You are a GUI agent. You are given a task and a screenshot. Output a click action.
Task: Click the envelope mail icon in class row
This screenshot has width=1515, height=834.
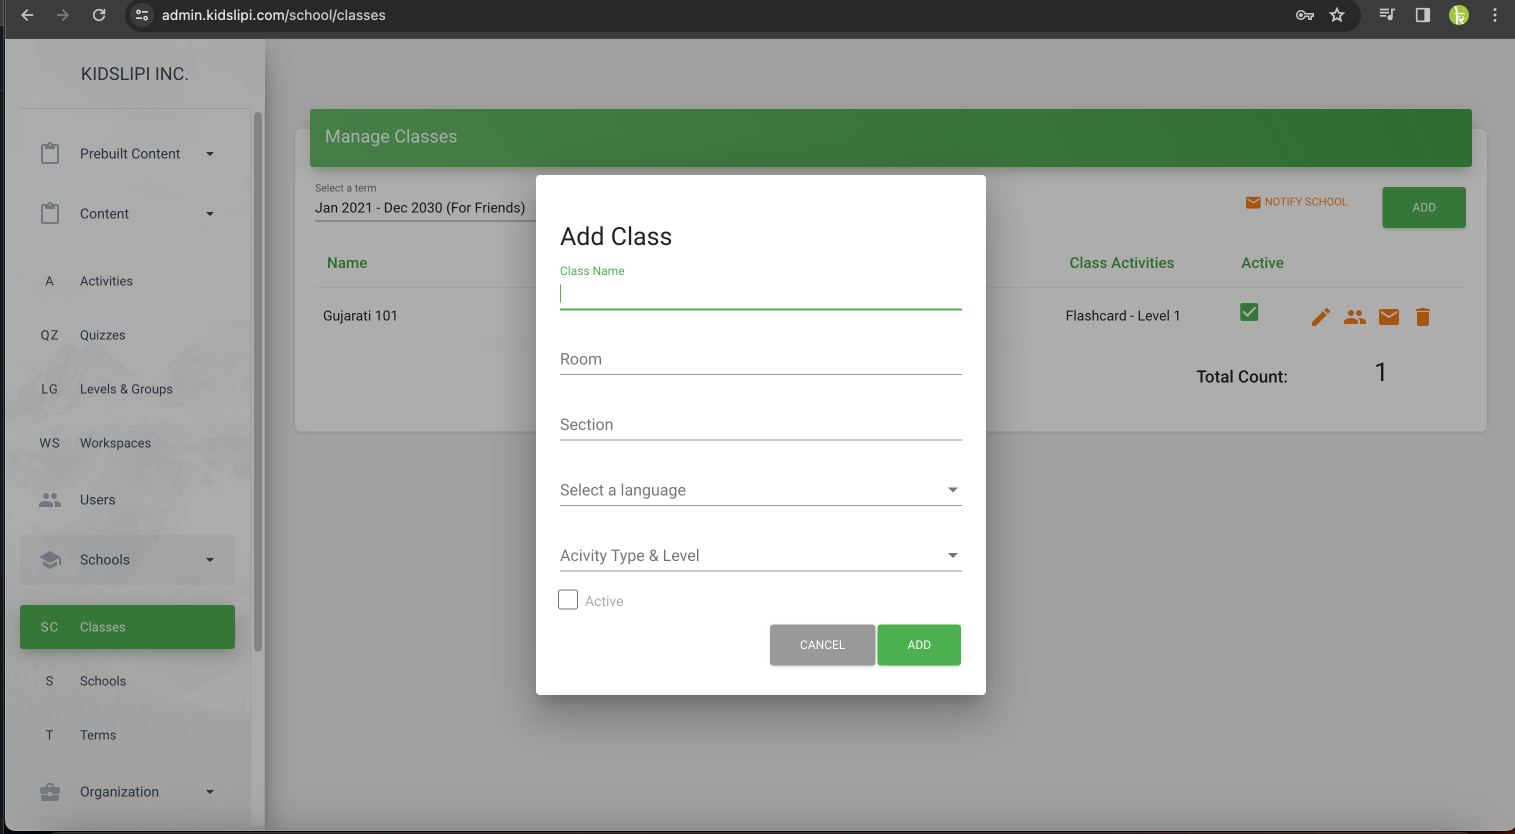point(1389,317)
